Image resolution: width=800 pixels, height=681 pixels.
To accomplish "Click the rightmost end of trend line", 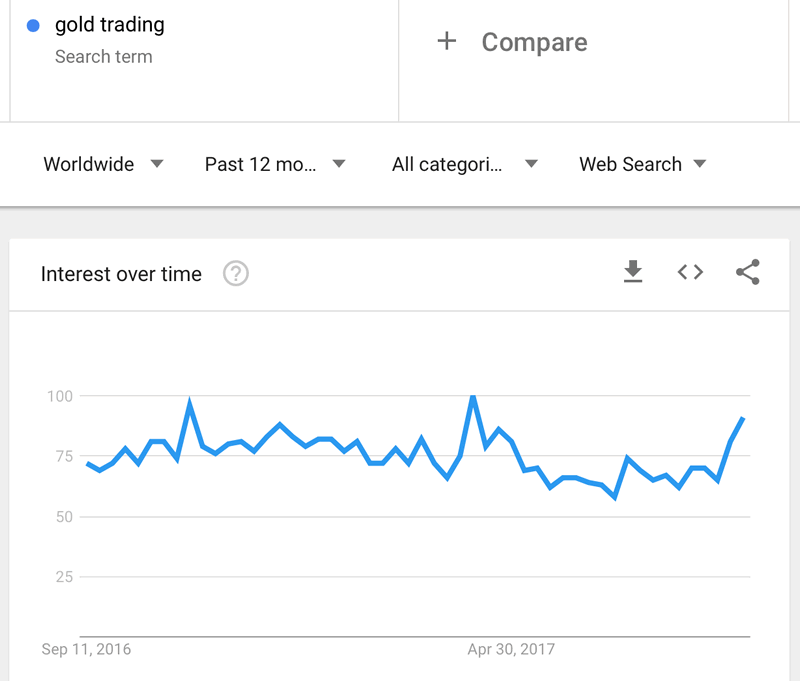I will (743, 418).
